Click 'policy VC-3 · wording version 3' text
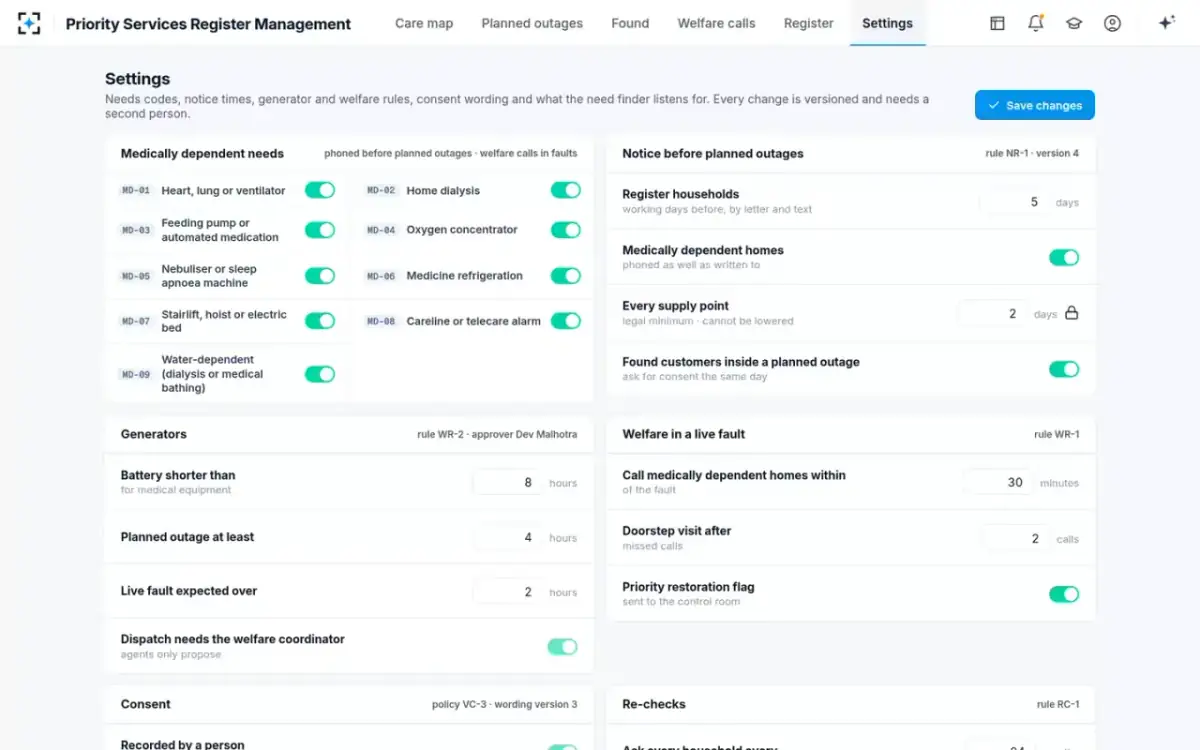 click(505, 704)
